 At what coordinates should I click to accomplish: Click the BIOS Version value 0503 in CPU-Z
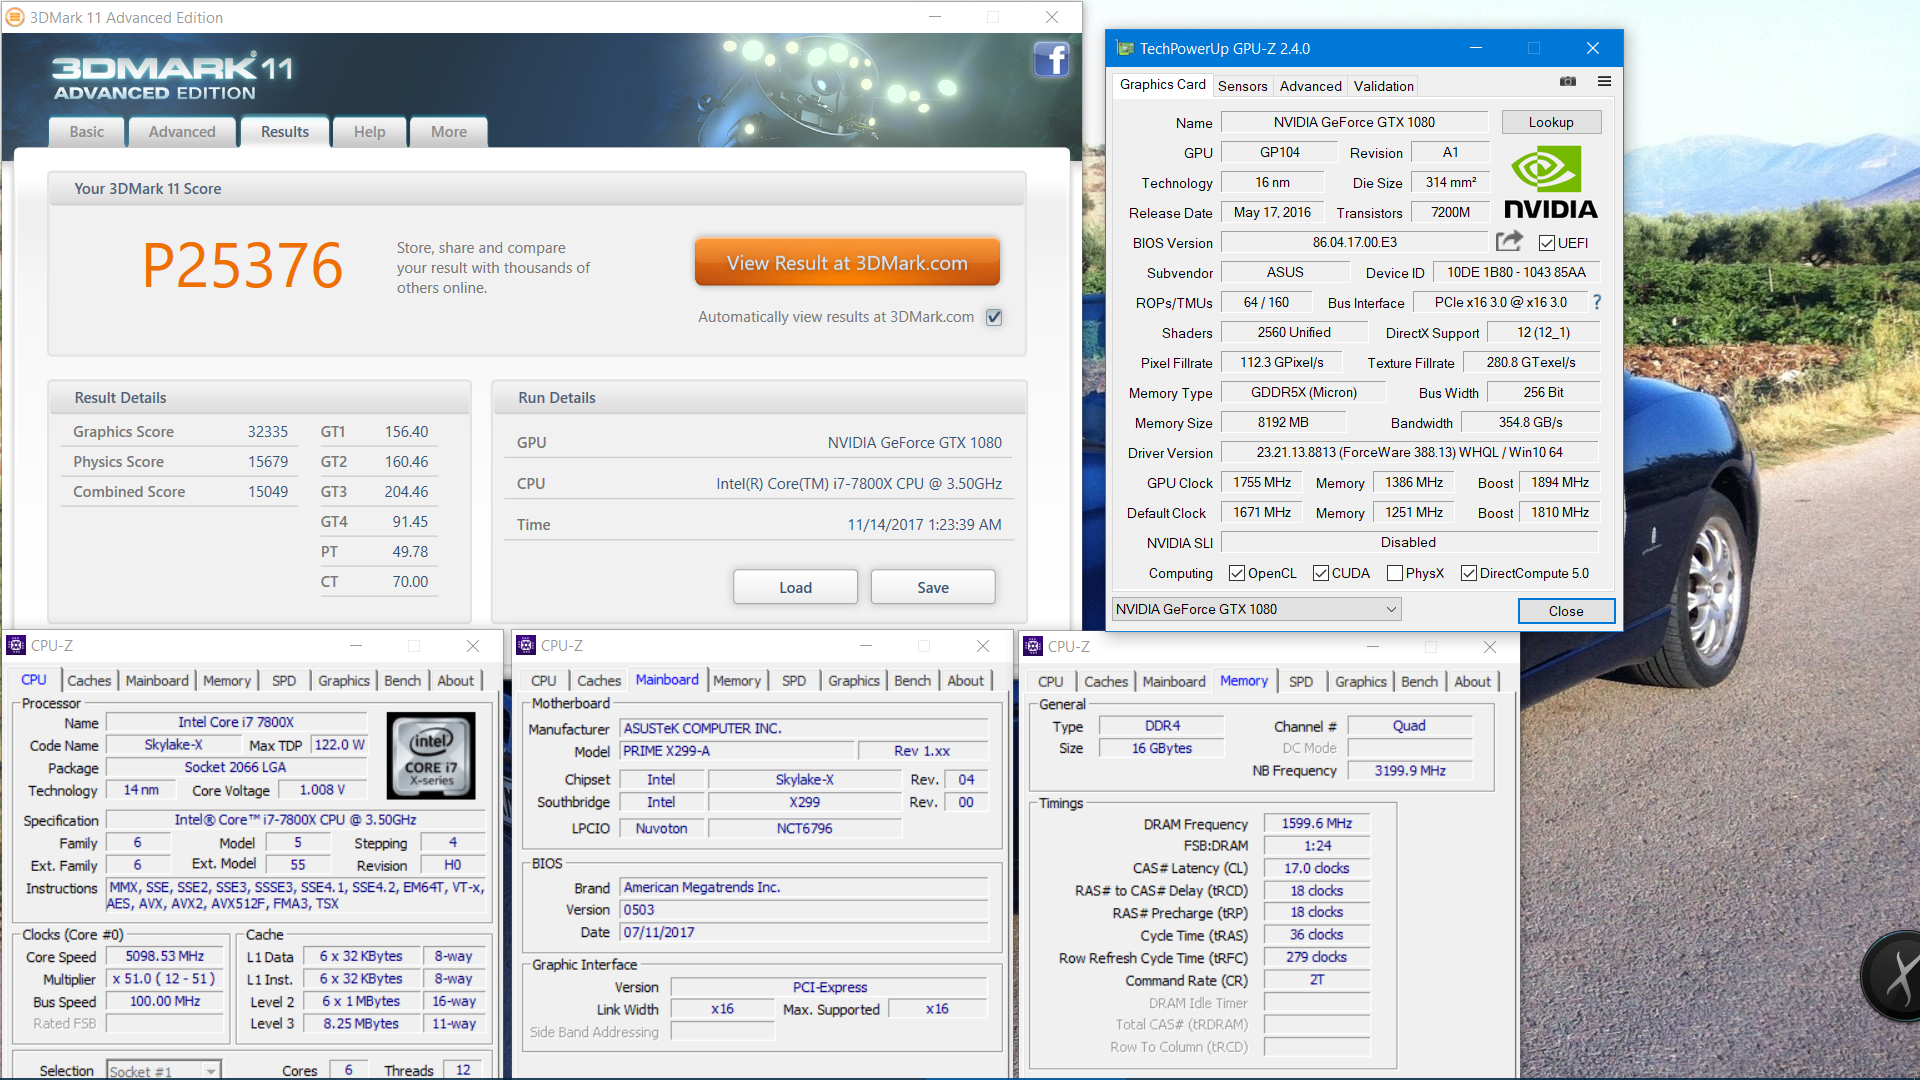(803, 909)
